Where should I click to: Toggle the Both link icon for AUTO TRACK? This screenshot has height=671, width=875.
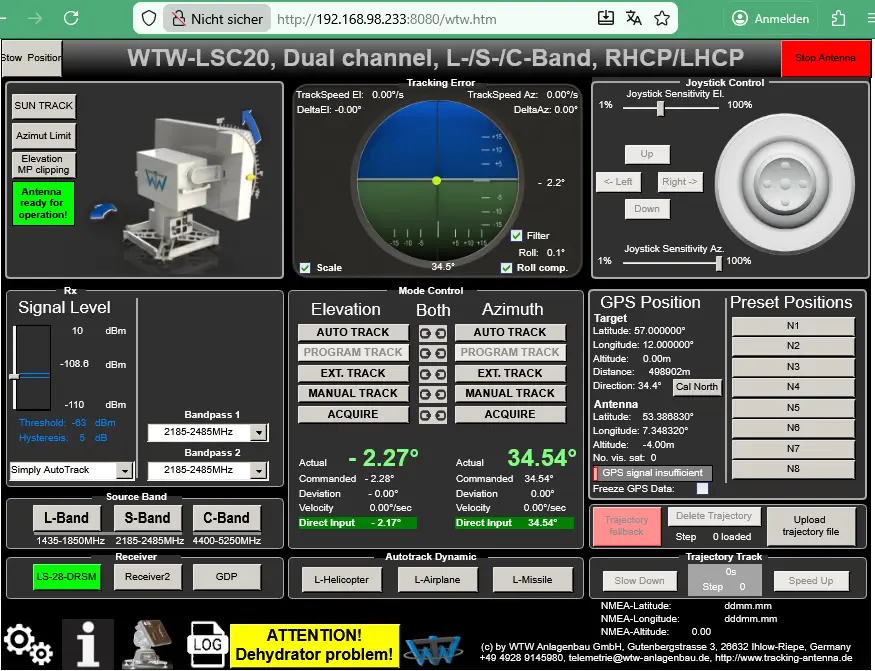click(x=432, y=333)
